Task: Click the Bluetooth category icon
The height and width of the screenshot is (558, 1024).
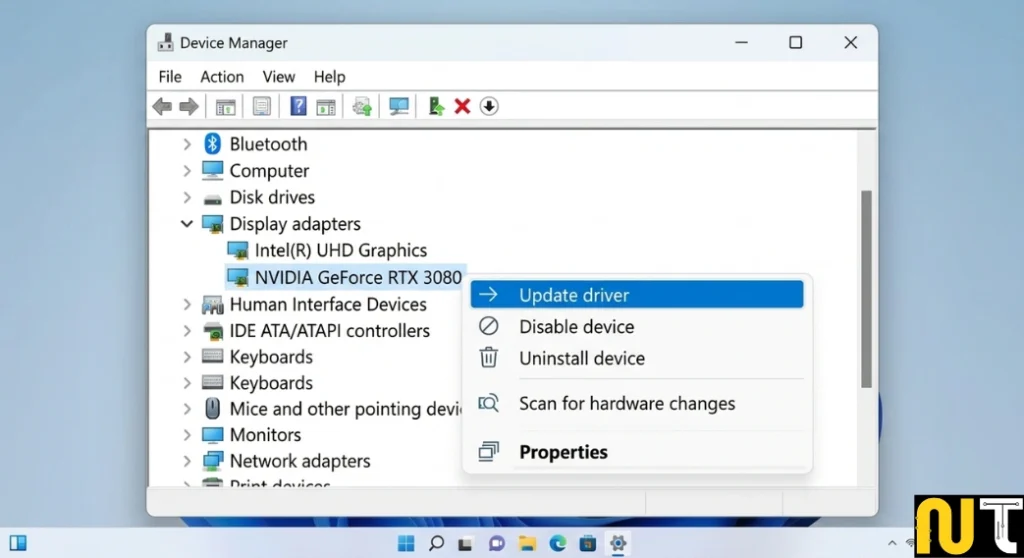Action: [212, 144]
